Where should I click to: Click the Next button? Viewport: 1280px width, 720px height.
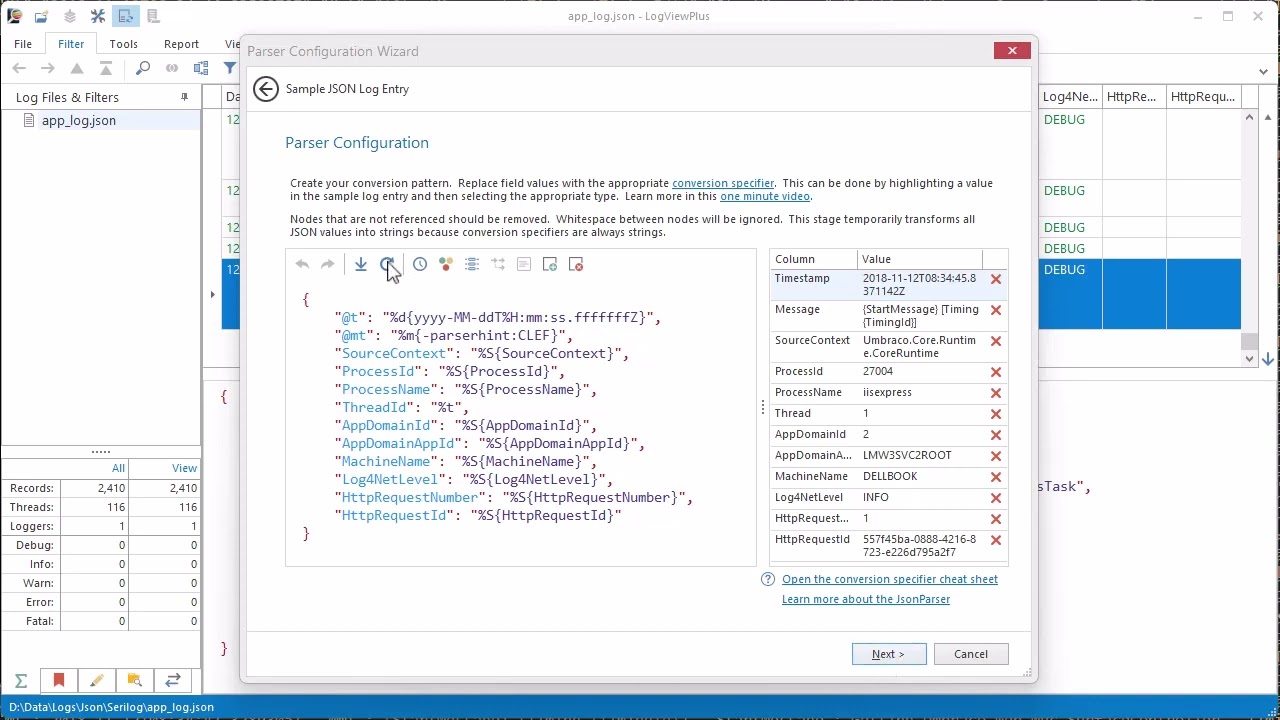(889, 654)
